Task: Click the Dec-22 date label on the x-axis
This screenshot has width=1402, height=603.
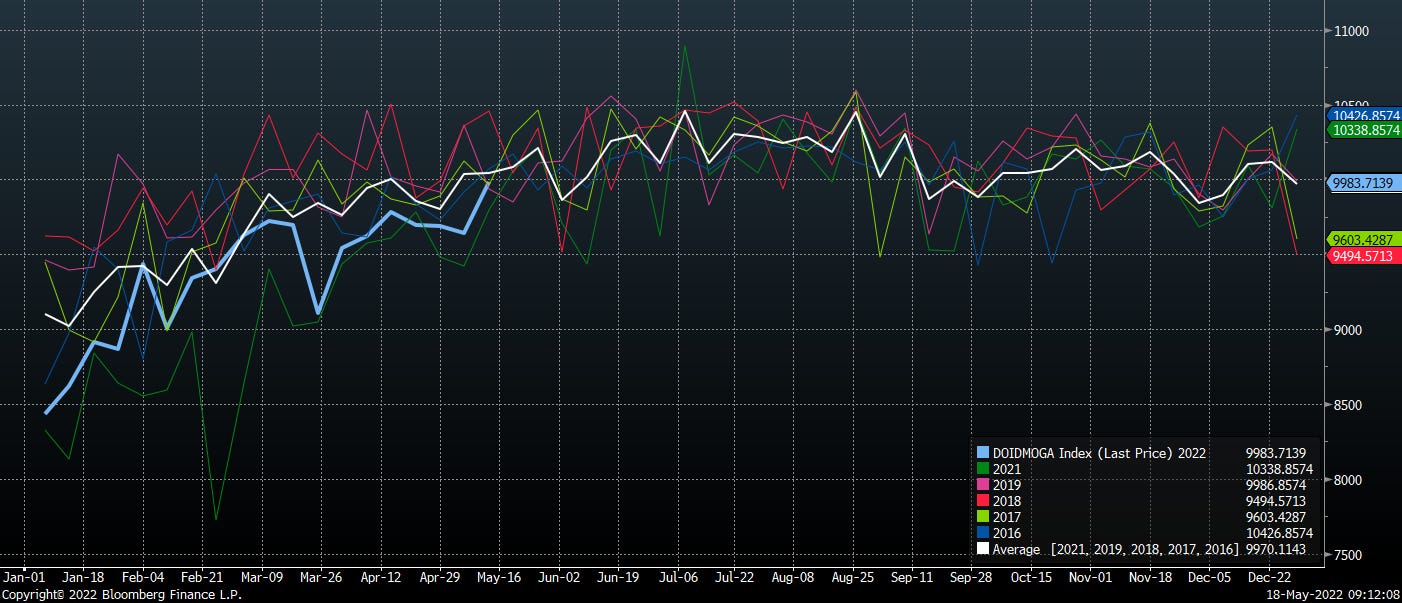Action: coord(1269,578)
